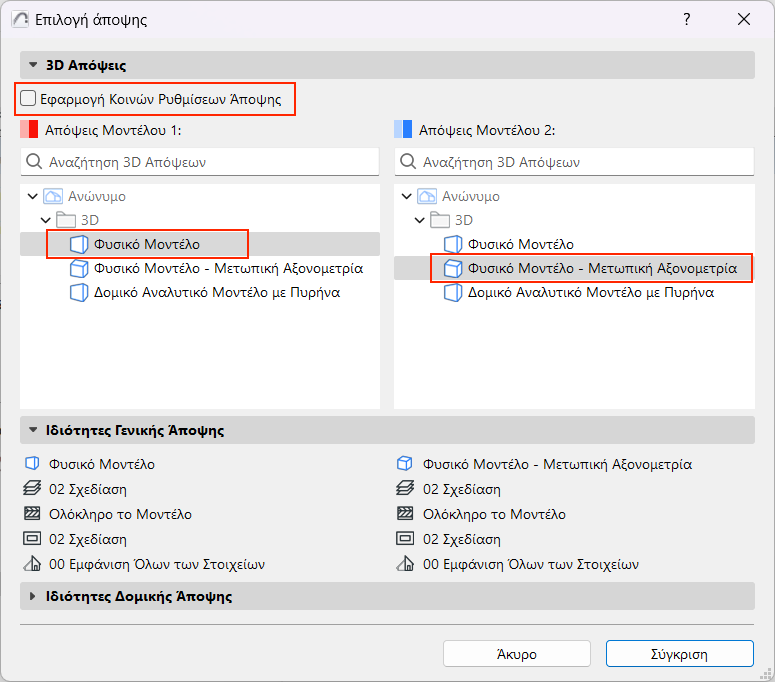The width and height of the screenshot is (775, 682).
Task: Enable Εφαρμογή Κοινών Ρυθμίσεων Άποψης checkbox
Action: pos(29,99)
